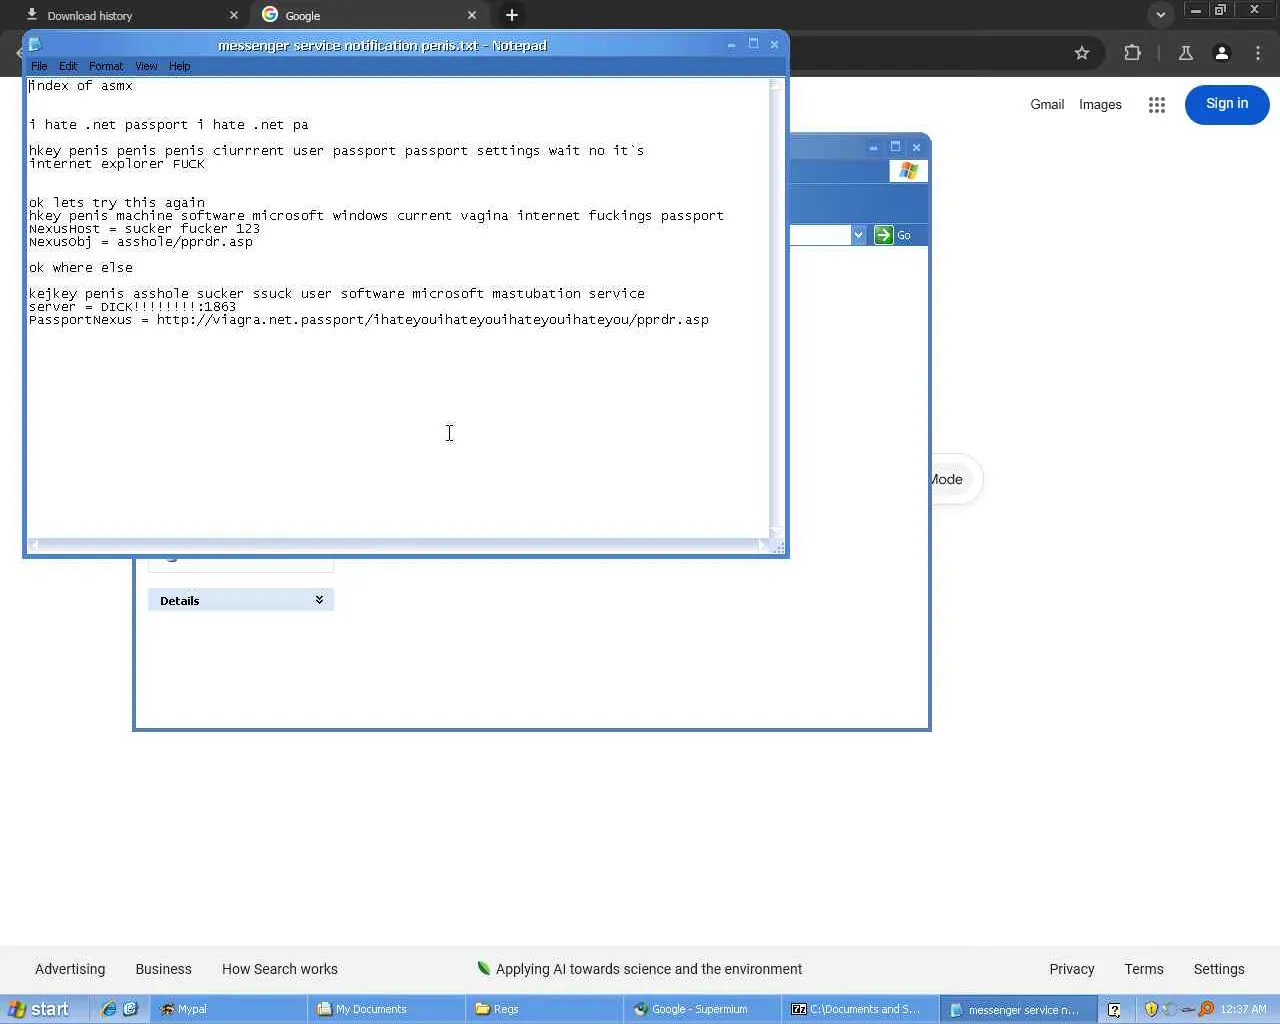The image size is (1280, 1024).
Task: Open the browser Labs flask icon
Action: click(x=1185, y=53)
